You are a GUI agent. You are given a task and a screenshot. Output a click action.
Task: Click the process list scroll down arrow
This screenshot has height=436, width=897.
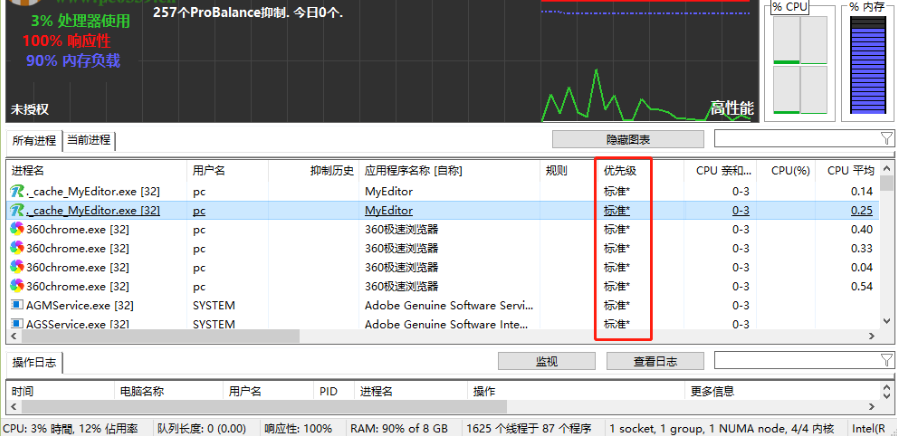(887, 321)
